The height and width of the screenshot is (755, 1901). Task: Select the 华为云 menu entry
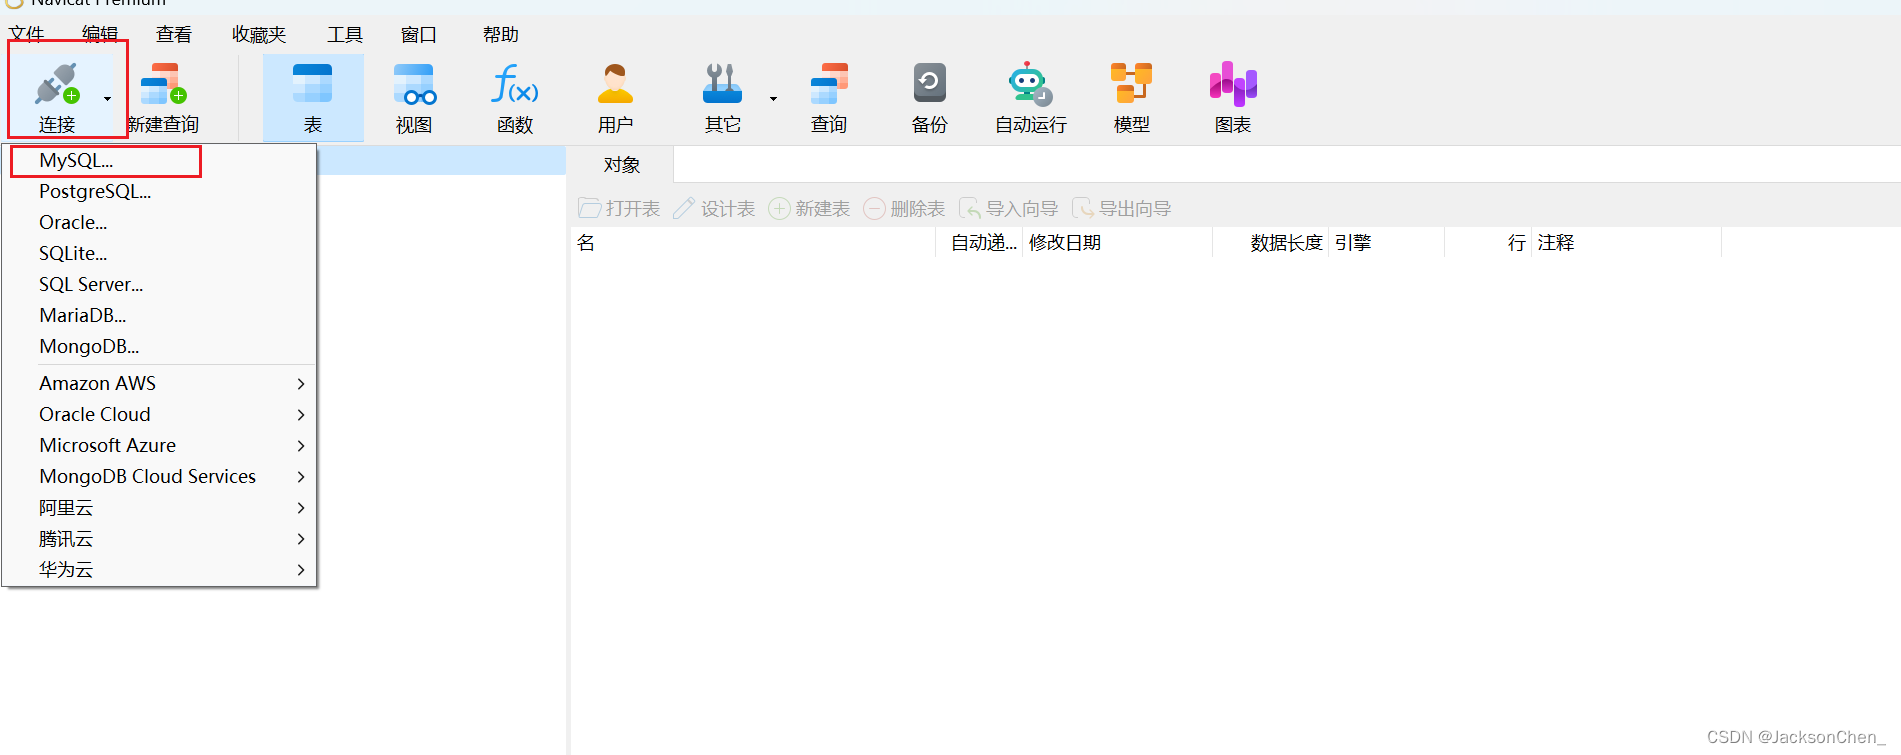pos(160,570)
